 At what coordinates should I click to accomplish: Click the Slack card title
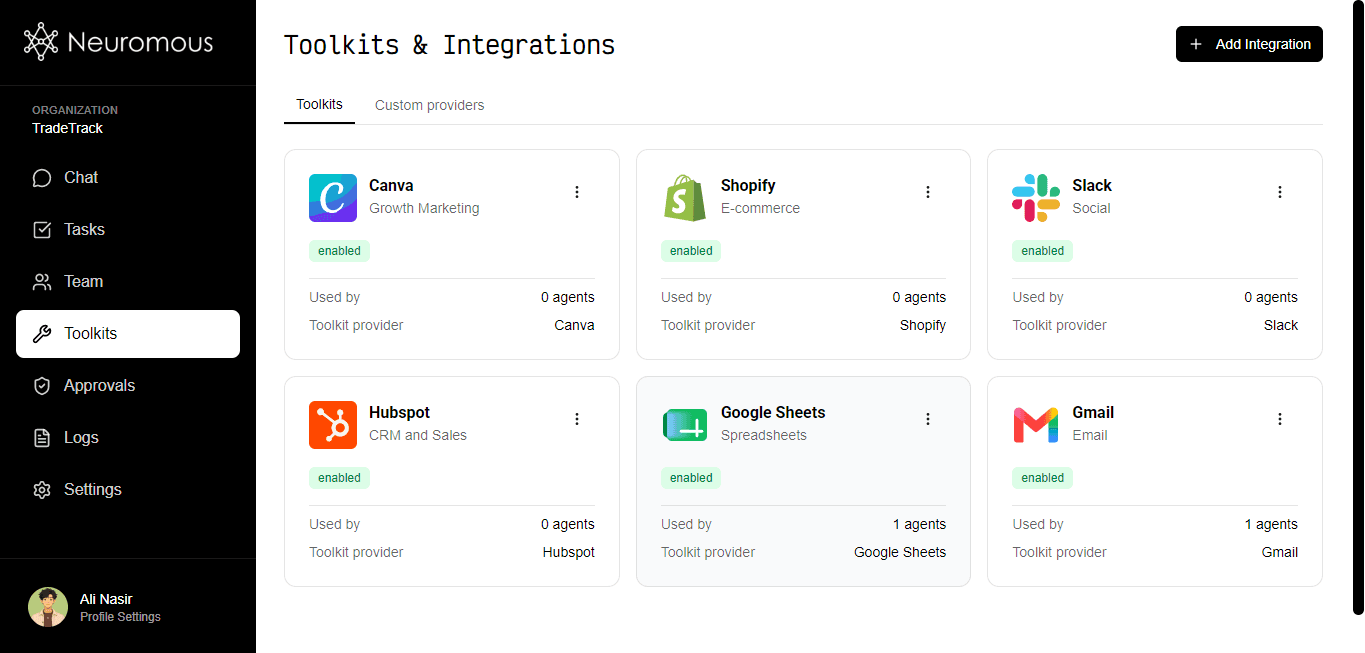pyautogui.click(x=1092, y=185)
